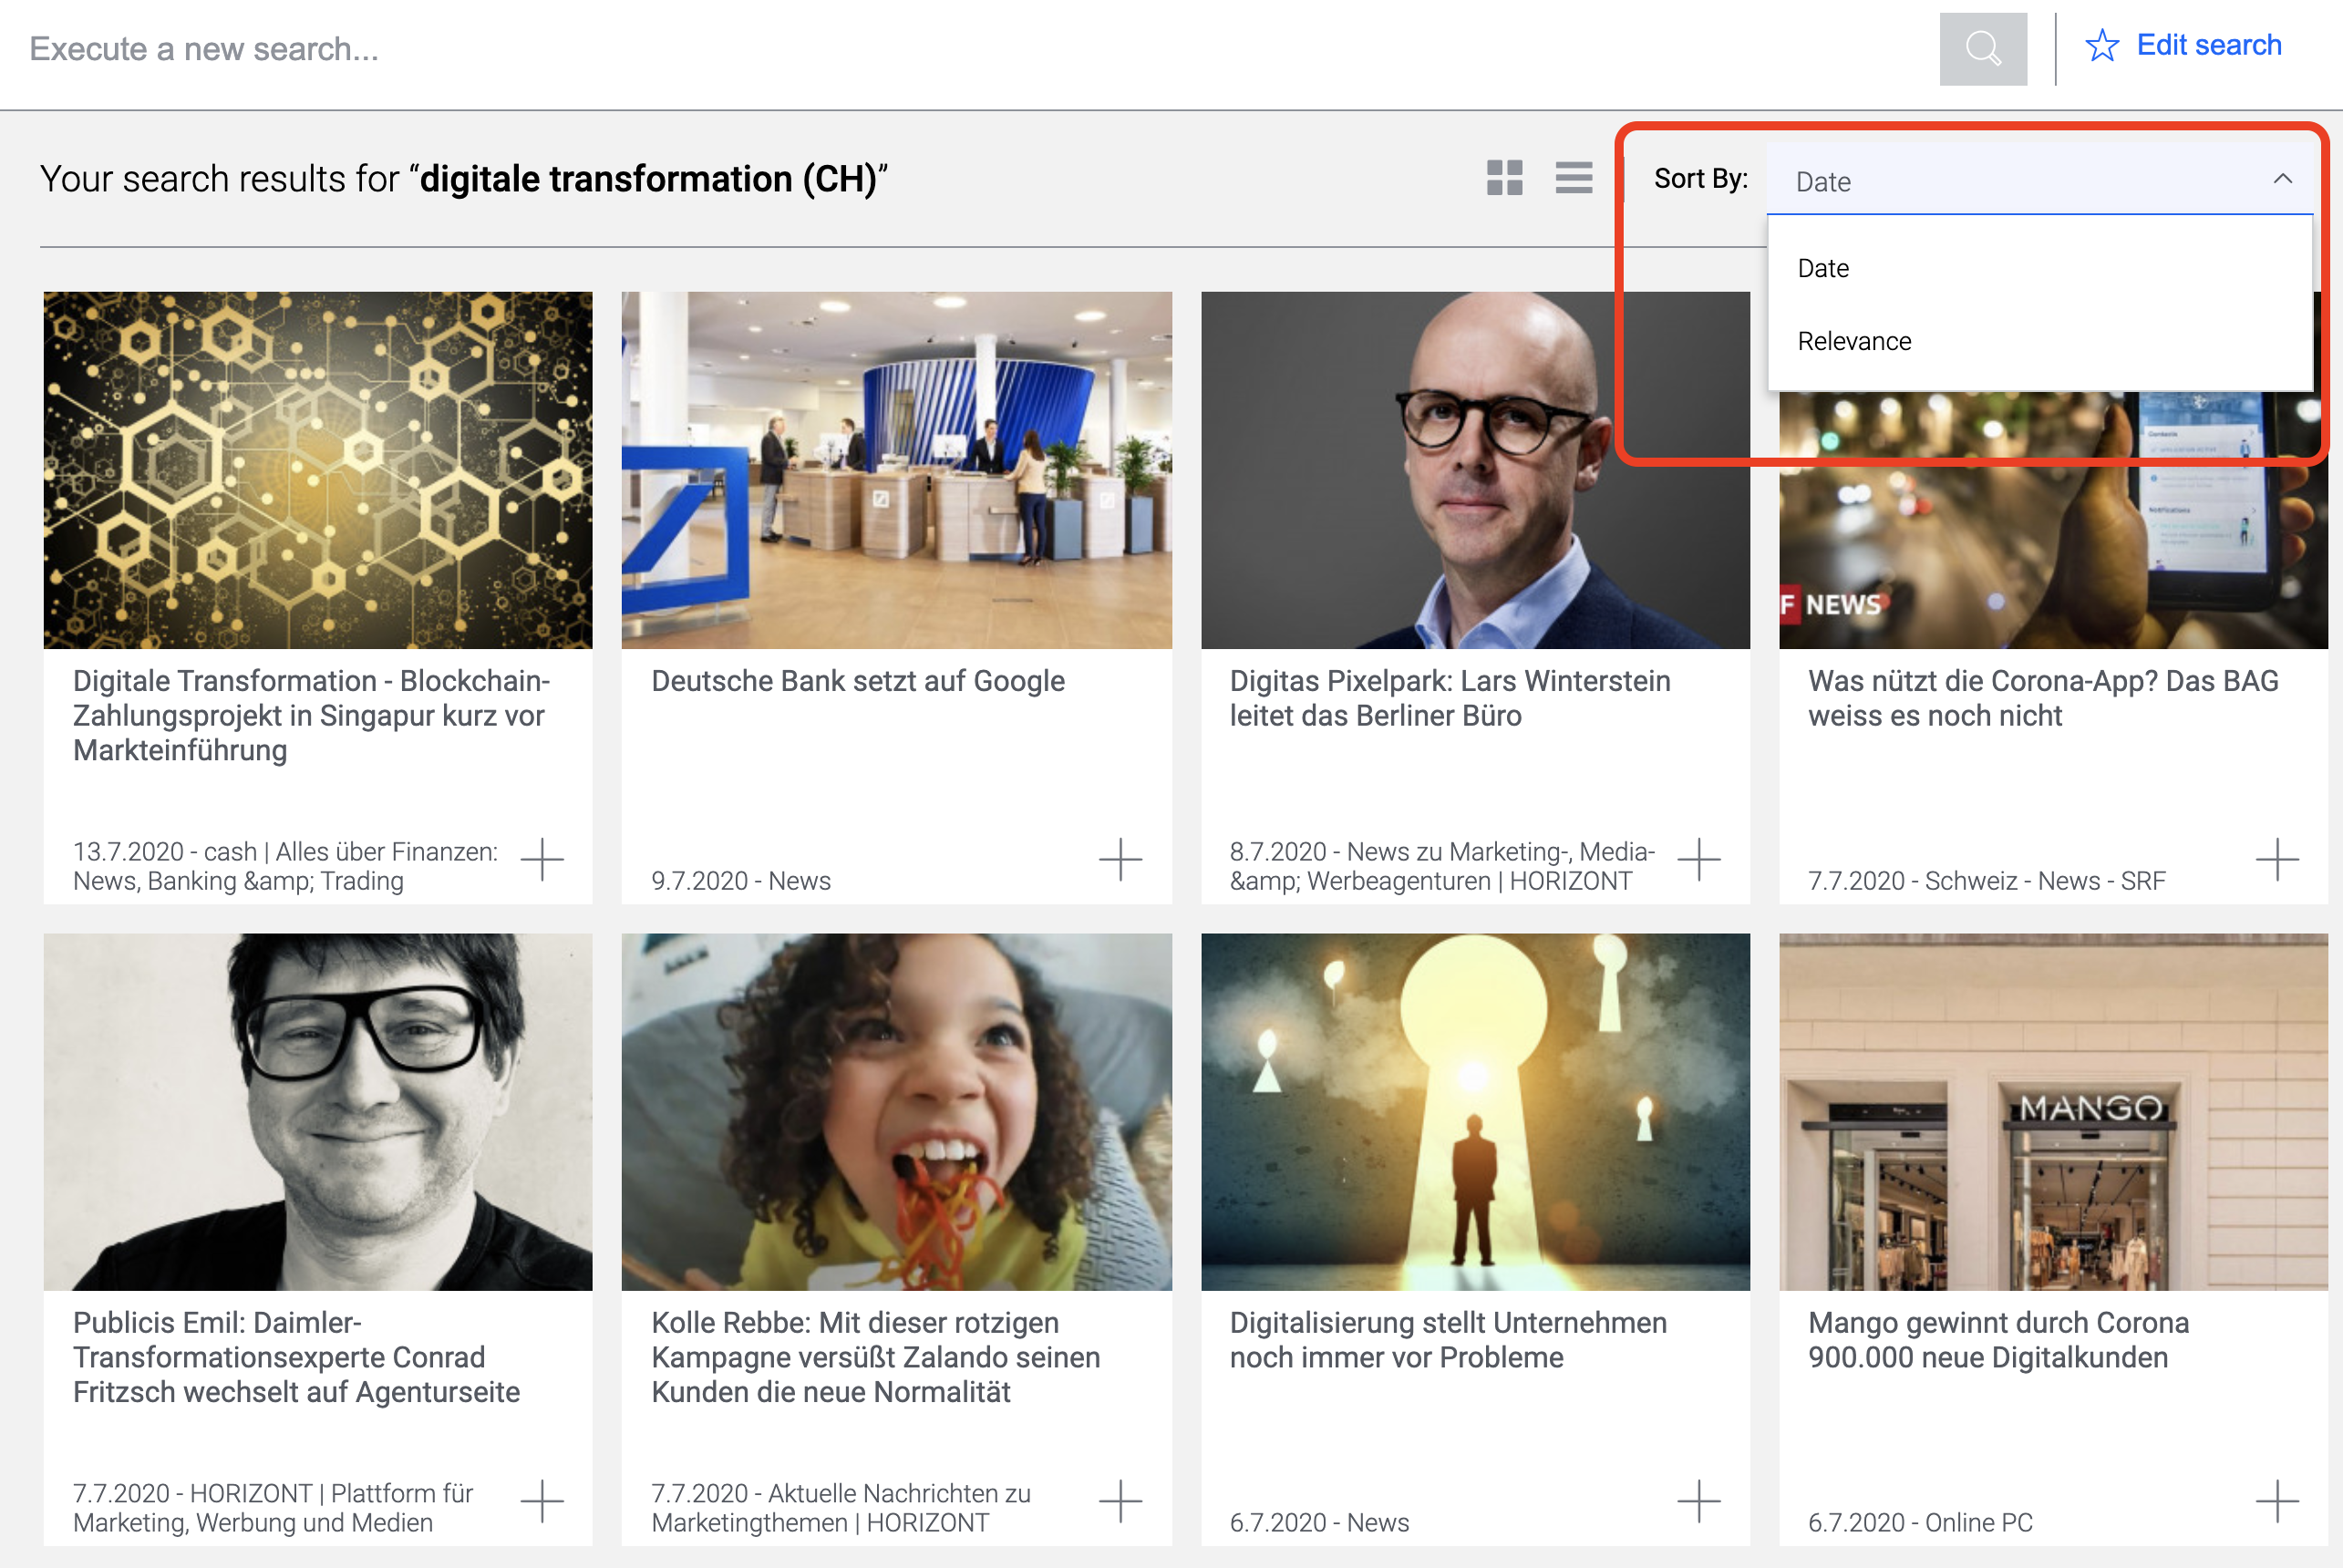Screen dimensions: 2343x1568
Task: Open the Edit search link
Action: pos(2208,45)
